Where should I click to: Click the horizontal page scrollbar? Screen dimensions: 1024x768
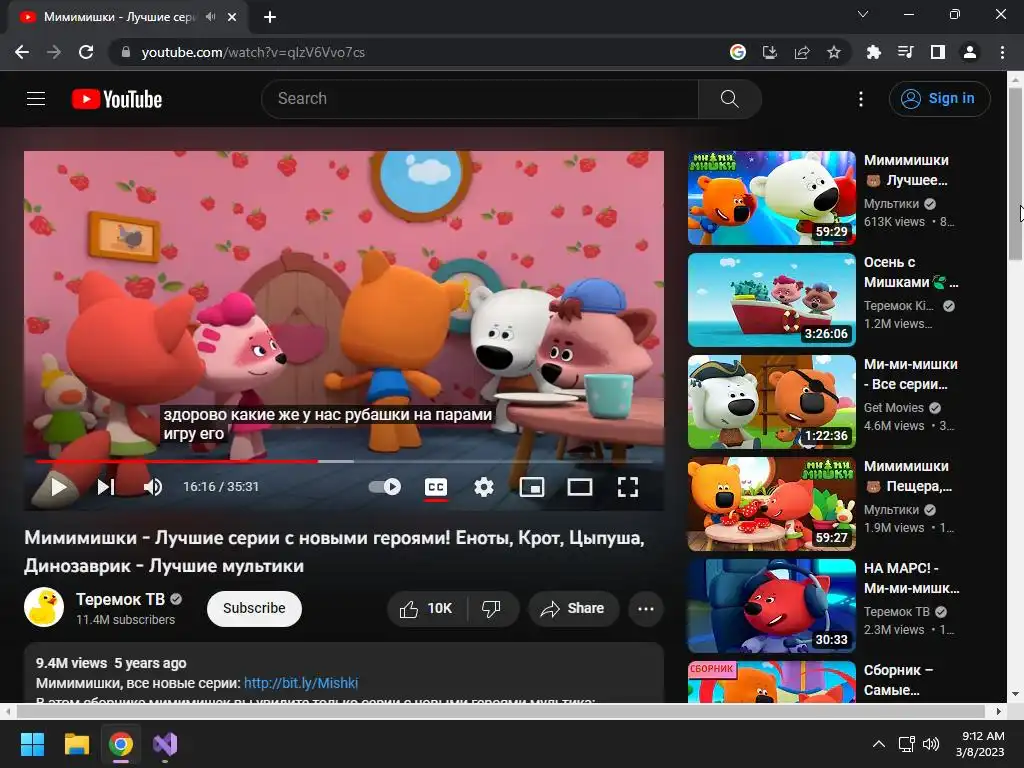point(500,711)
